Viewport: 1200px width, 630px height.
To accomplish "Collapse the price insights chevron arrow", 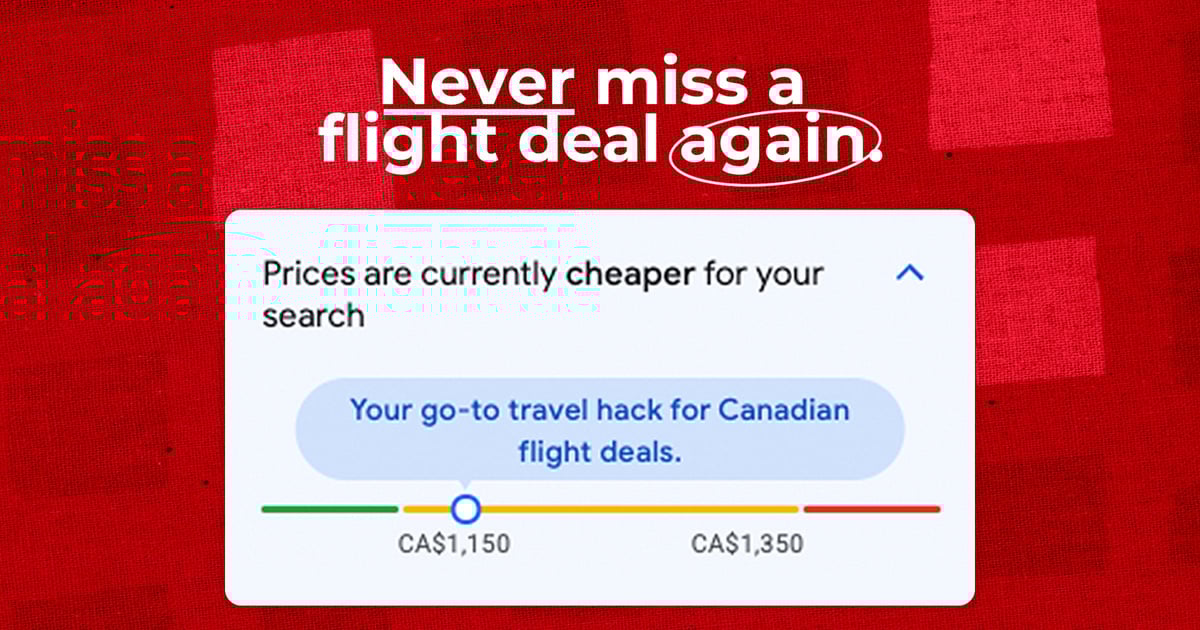I will pyautogui.click(x=910, y=272).
